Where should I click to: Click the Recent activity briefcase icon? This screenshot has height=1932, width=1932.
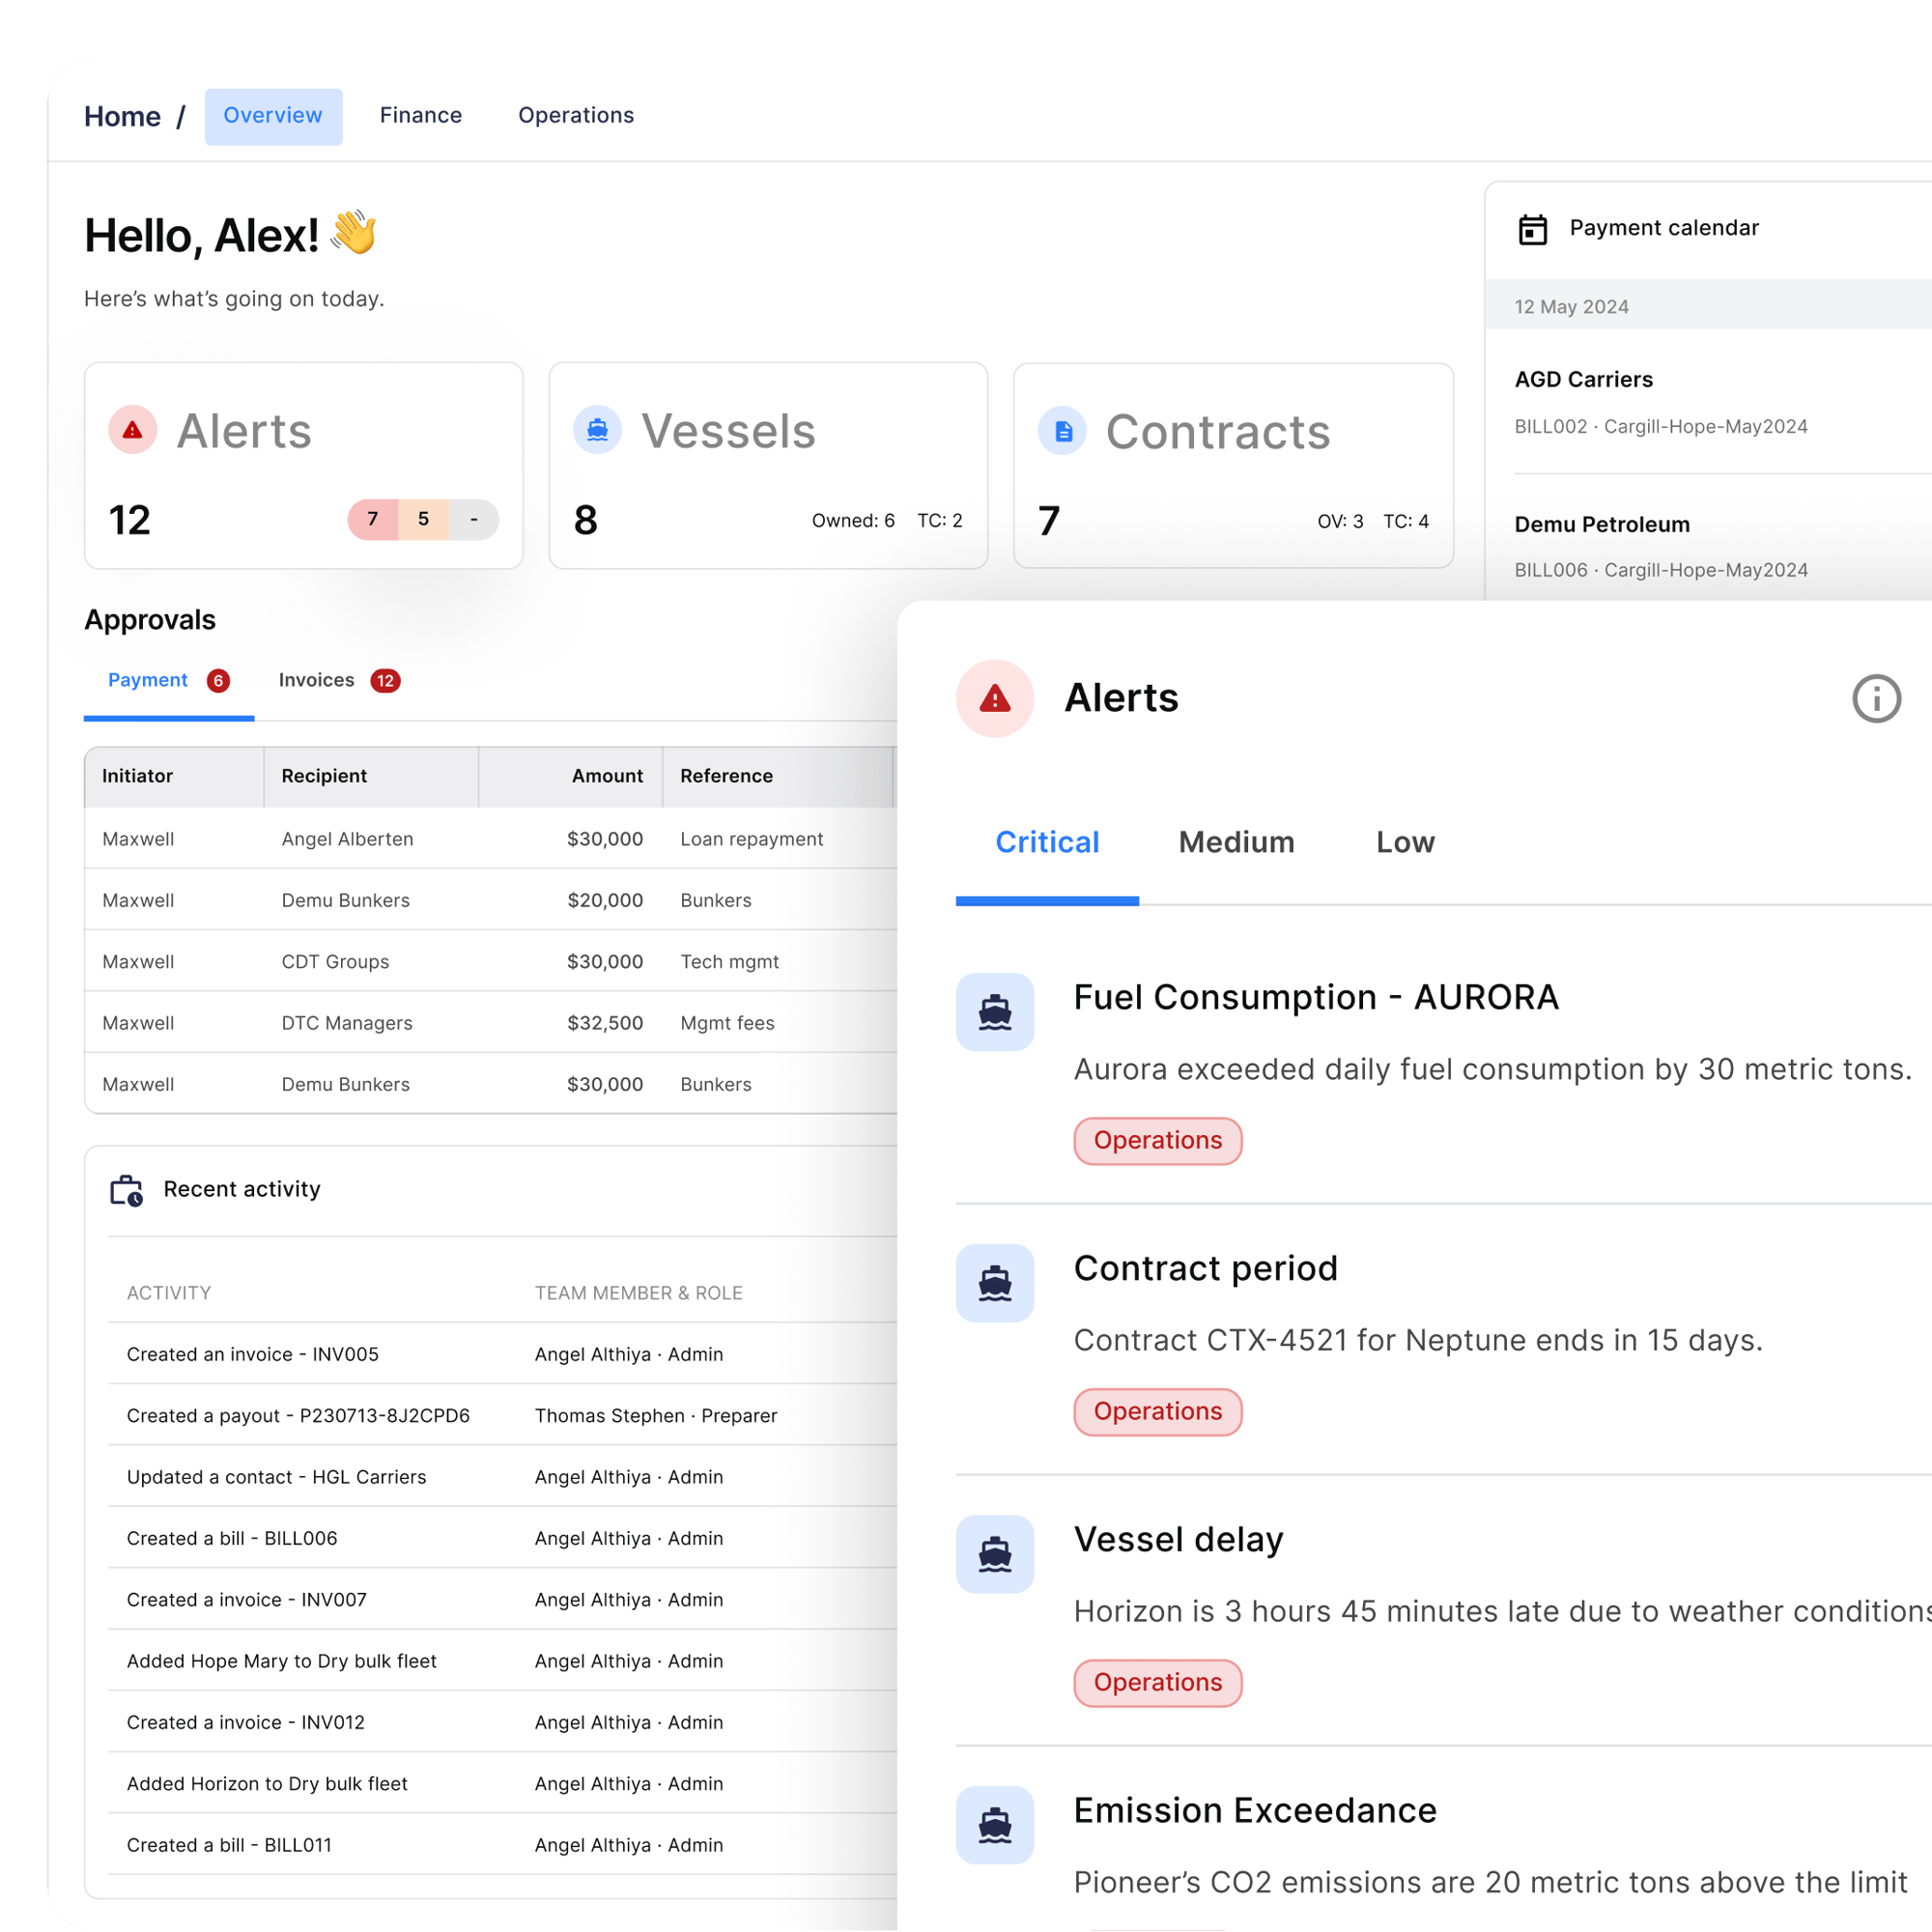[x=127, y=1190]
